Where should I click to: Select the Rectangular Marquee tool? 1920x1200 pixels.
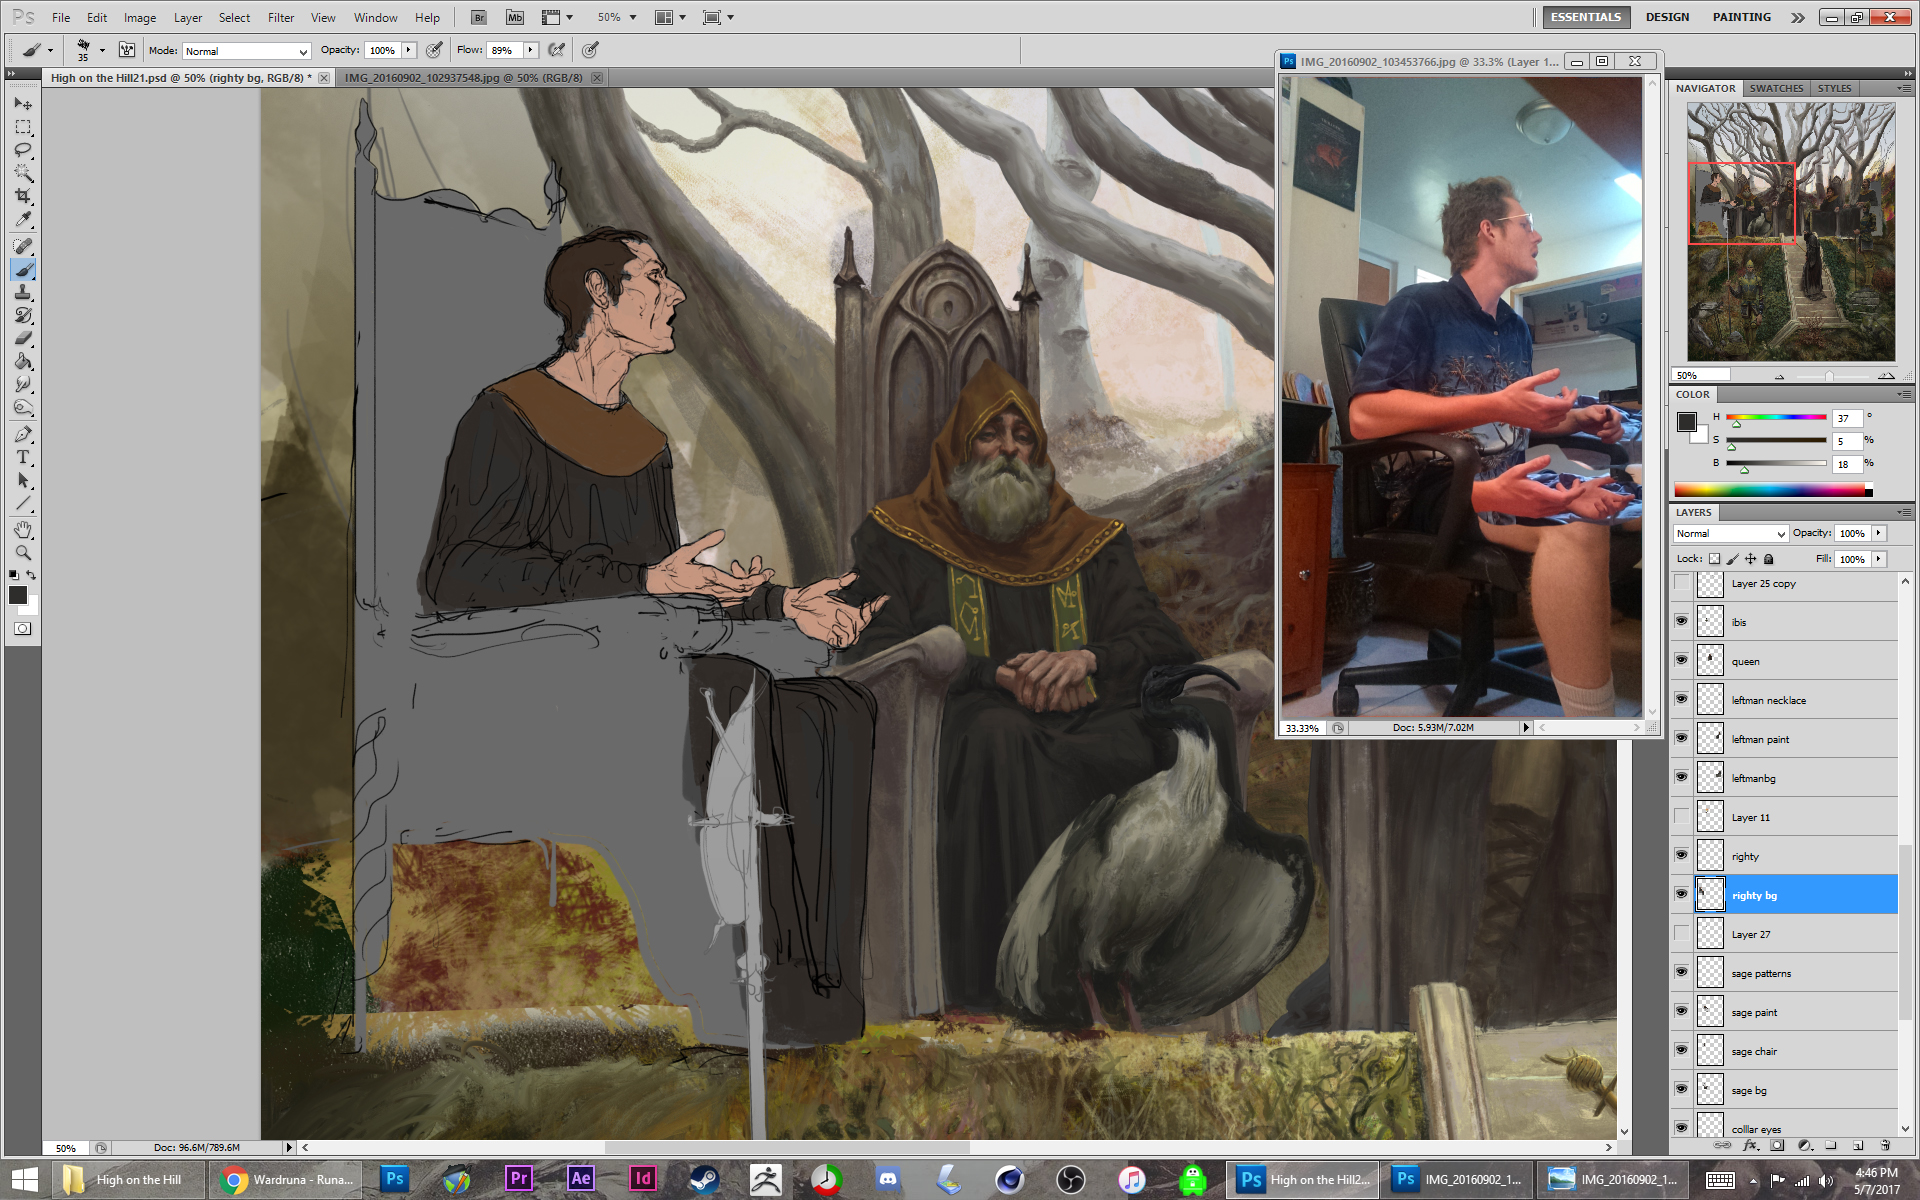click(23, 127)
